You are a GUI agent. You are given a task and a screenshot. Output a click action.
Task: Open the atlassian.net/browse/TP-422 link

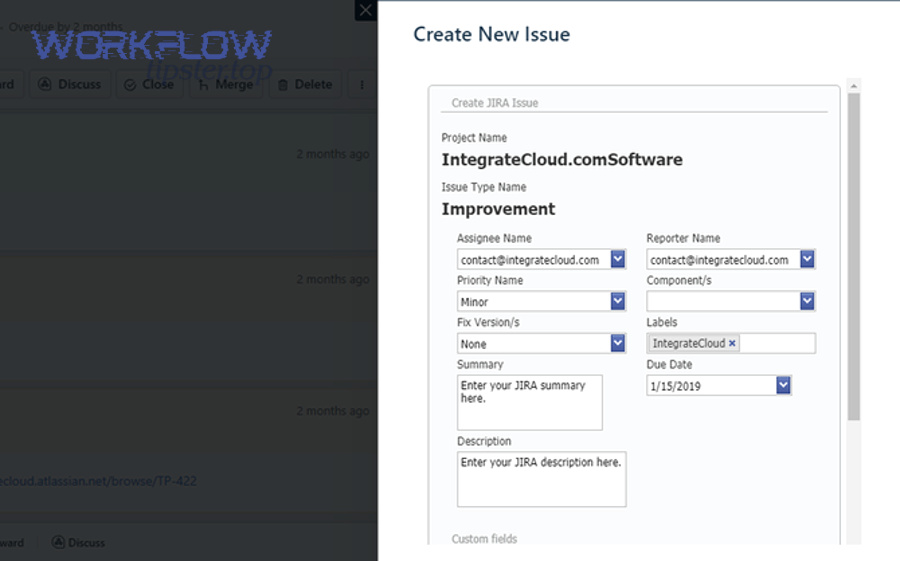click(98, 481)
